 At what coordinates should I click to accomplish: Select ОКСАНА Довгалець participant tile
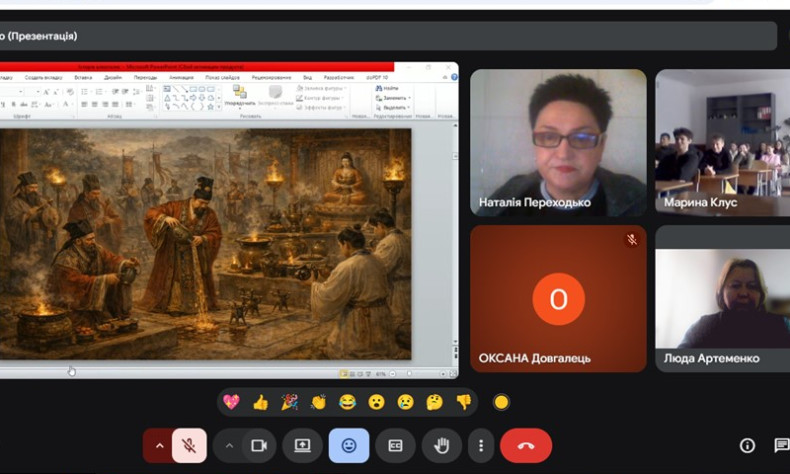[x=558, y=299]
